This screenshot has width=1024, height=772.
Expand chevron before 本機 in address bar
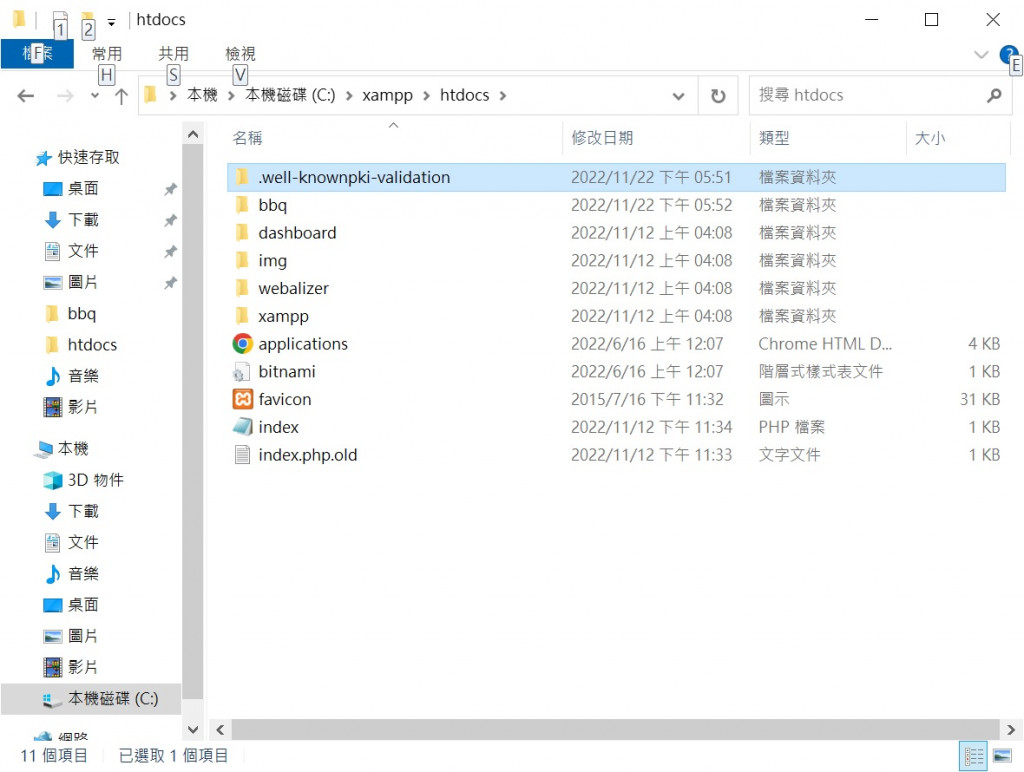(x=173, y=96)
